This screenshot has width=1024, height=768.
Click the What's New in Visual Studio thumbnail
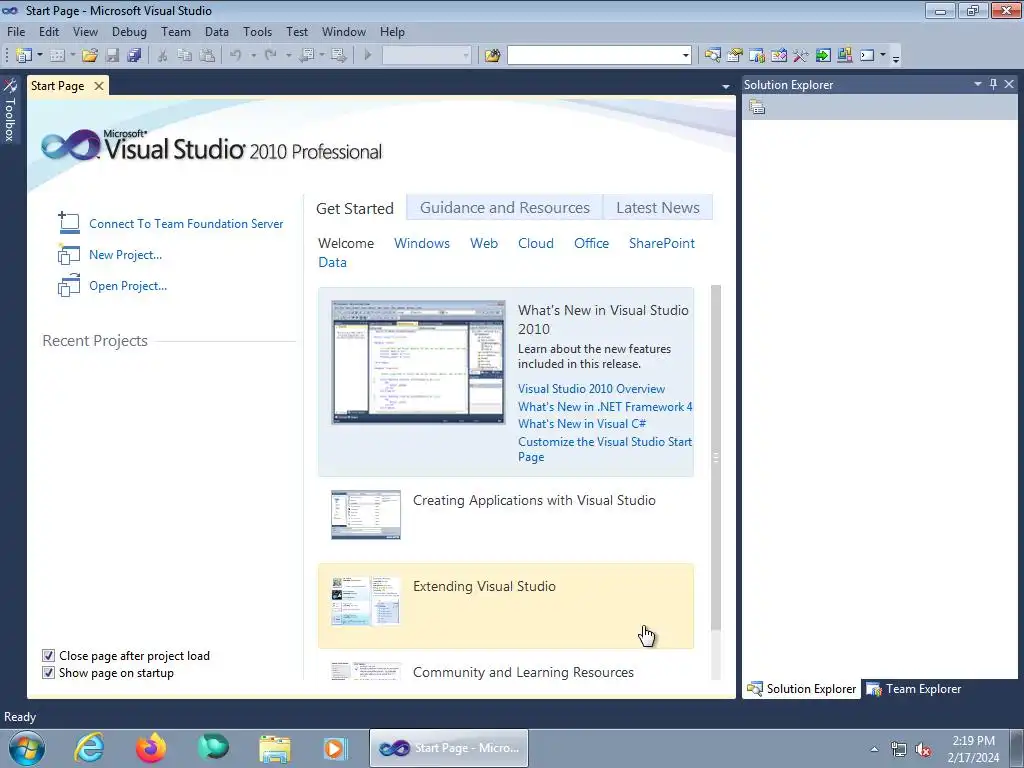[418, 362]
